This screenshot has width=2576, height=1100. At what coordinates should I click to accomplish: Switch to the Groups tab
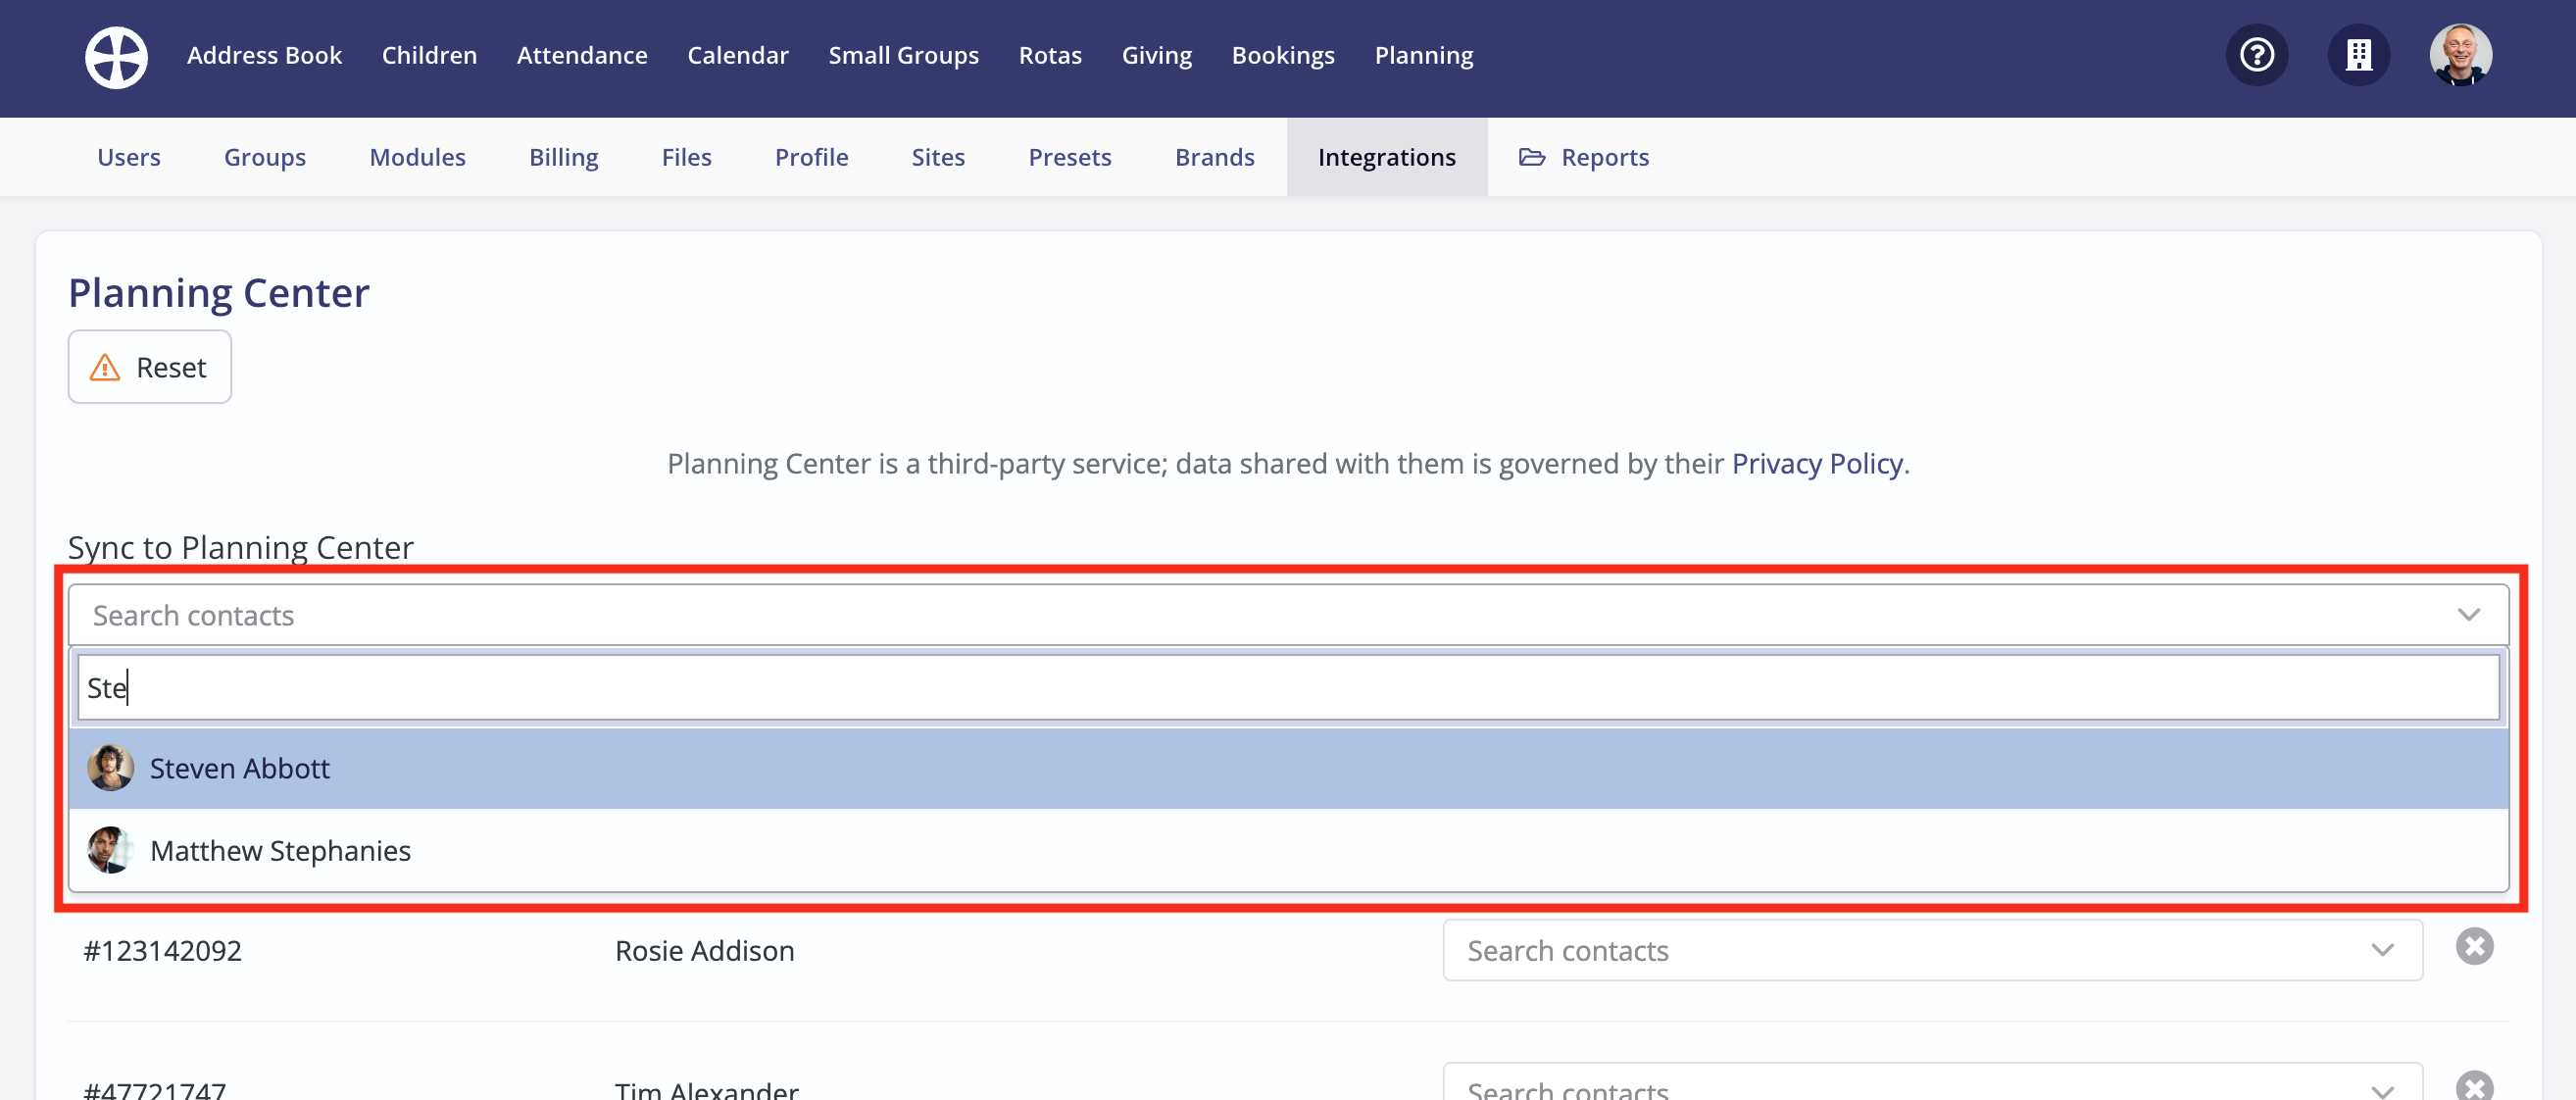[x=265, y=157]
